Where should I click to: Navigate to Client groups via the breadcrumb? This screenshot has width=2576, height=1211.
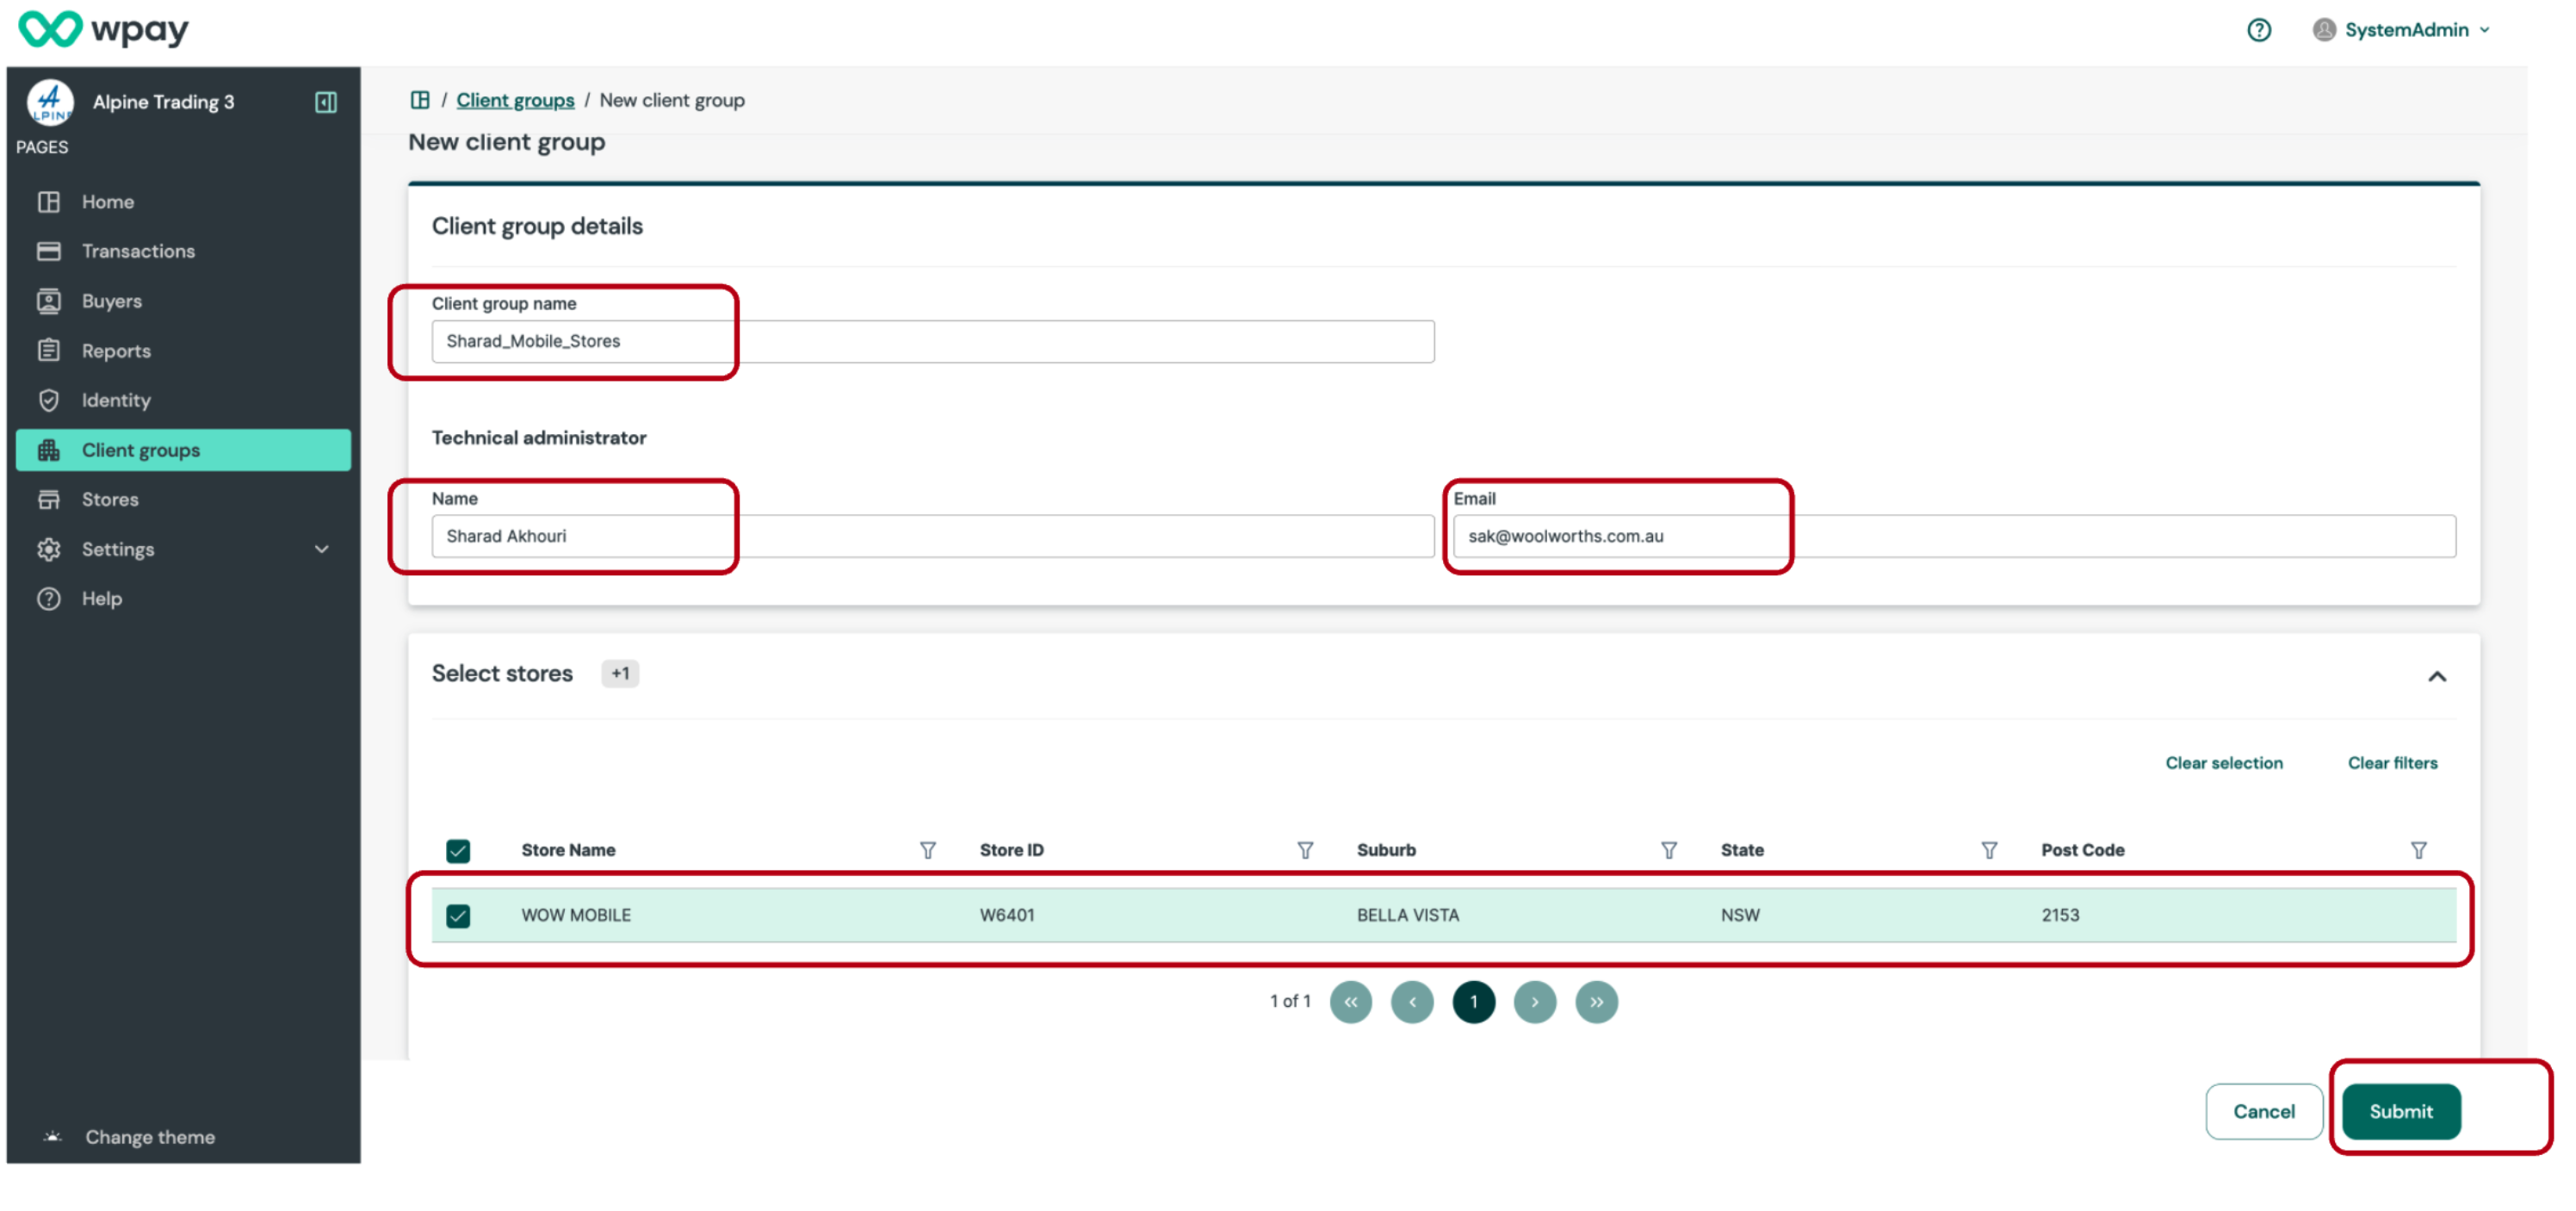coord(515,100)
